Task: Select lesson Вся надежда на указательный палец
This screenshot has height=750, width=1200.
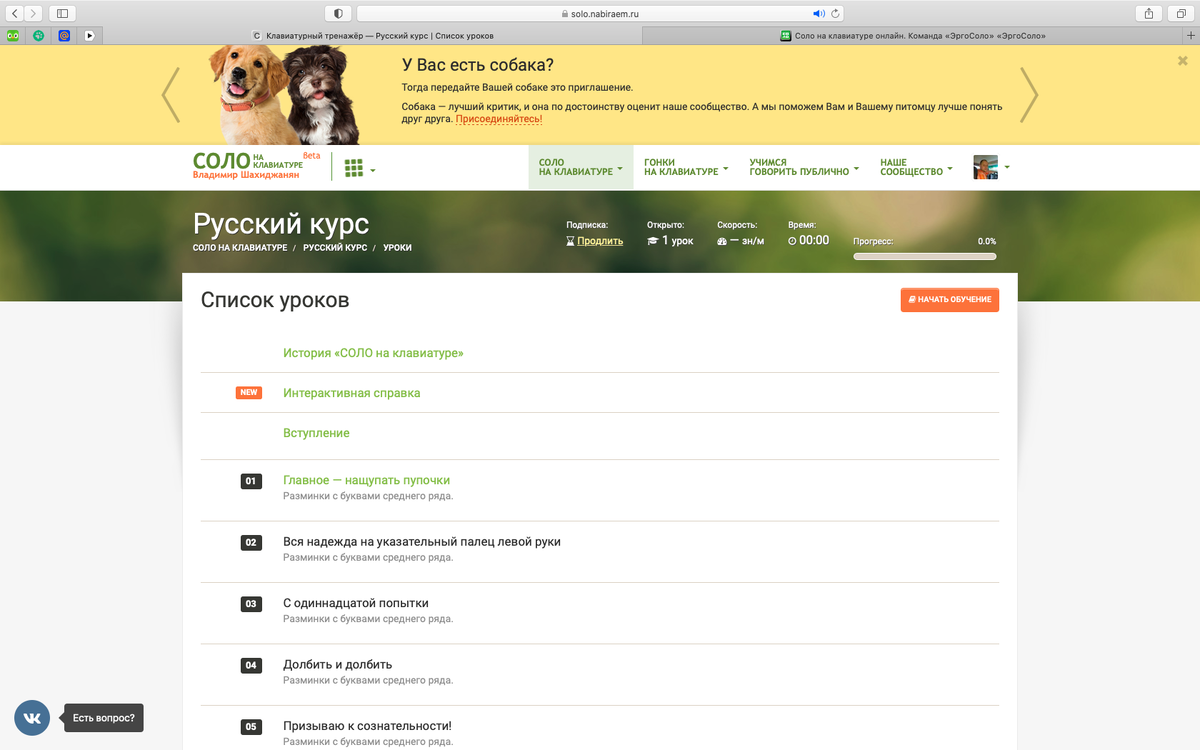Action: pos(422,541)
